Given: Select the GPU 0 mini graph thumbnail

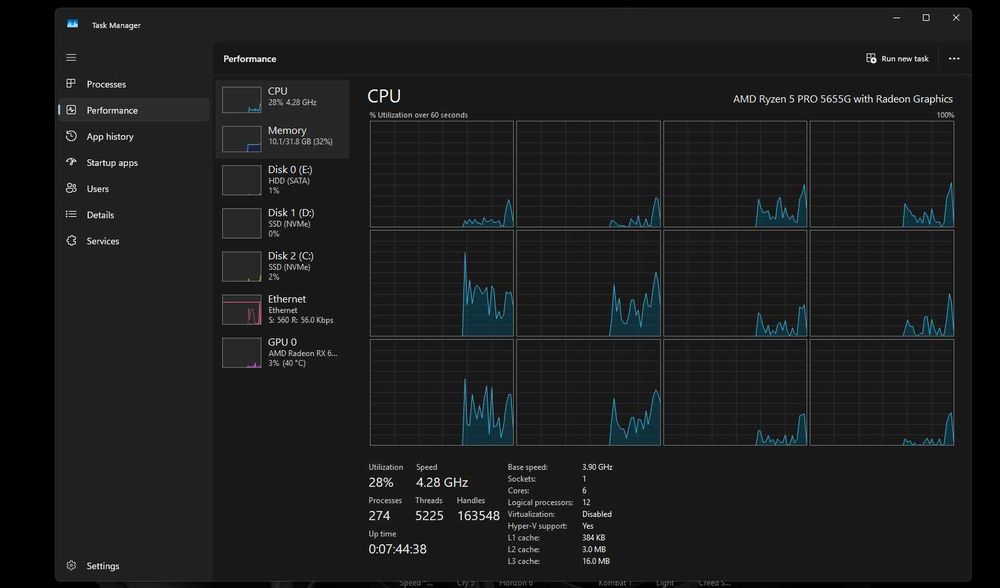Looking at the screenshot, I should (x=241, y=353).
